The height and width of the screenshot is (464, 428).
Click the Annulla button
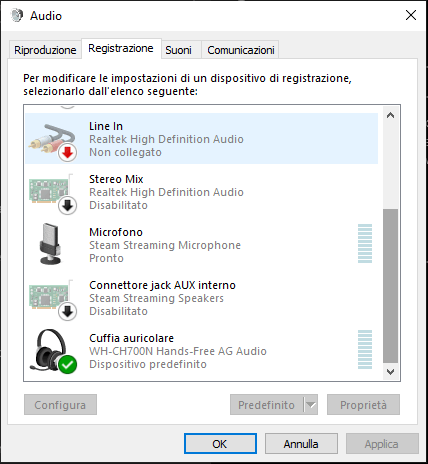click(301, 444)
